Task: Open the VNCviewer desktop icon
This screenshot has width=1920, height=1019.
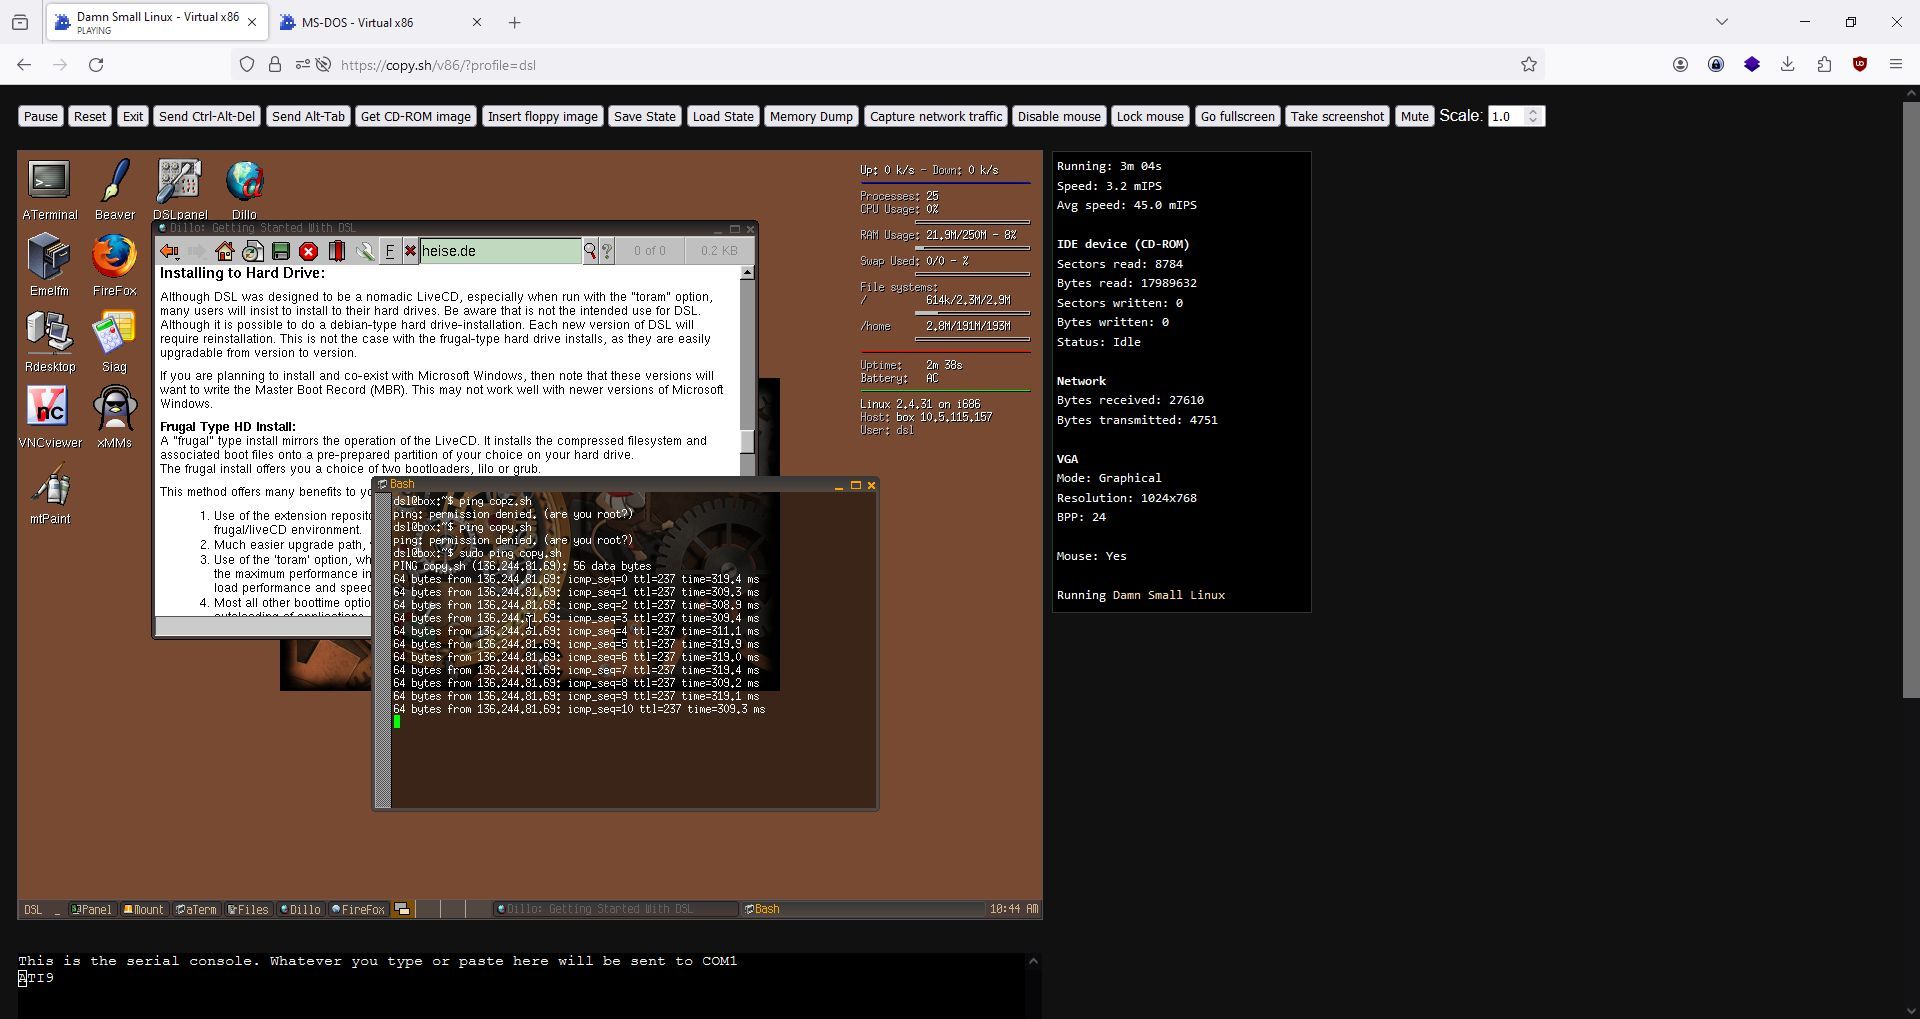Action: pyautogui.click(x=50, y=417)
